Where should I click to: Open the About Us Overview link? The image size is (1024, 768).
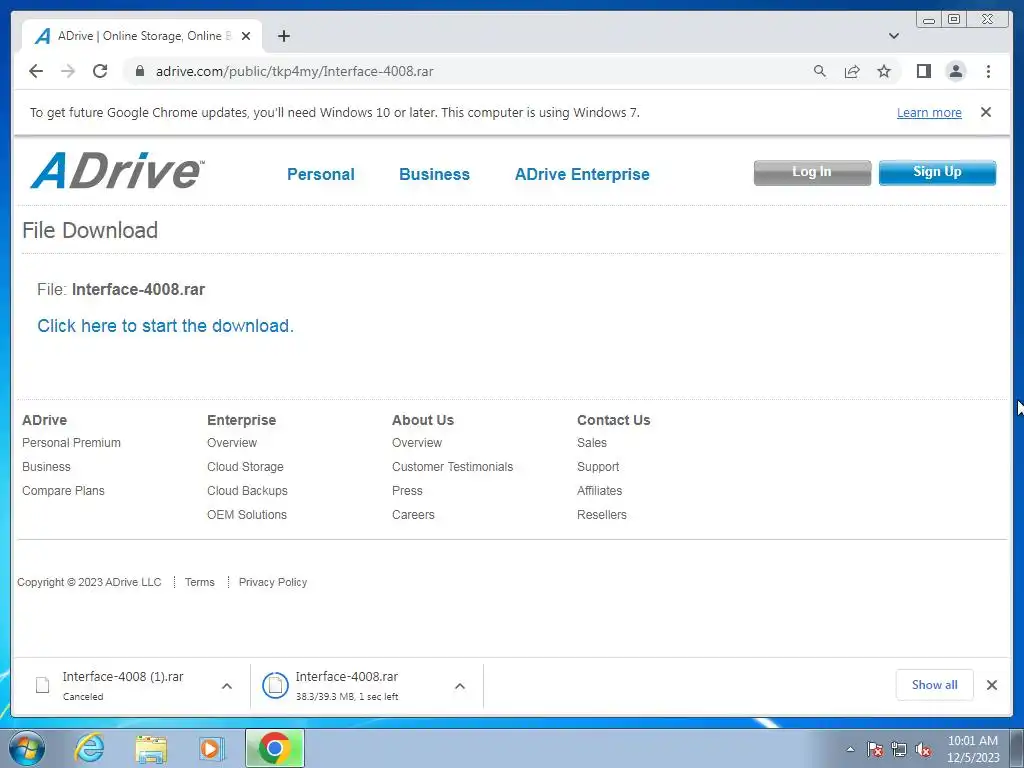coord(417,443)
